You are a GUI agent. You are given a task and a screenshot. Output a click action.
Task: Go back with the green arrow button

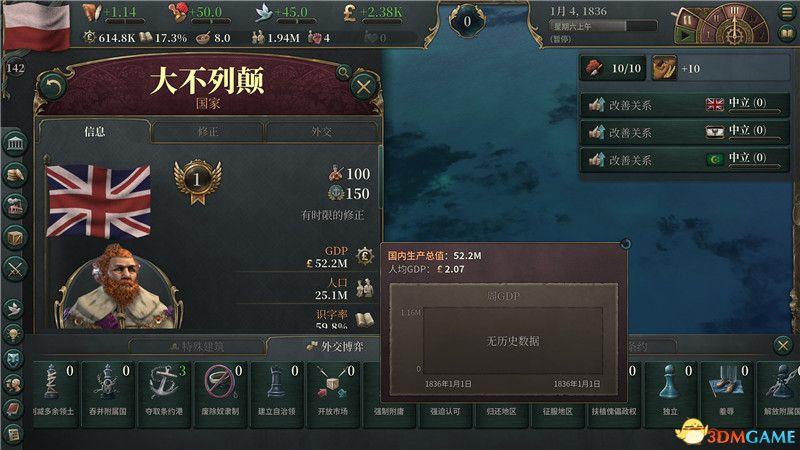(53, 87)
